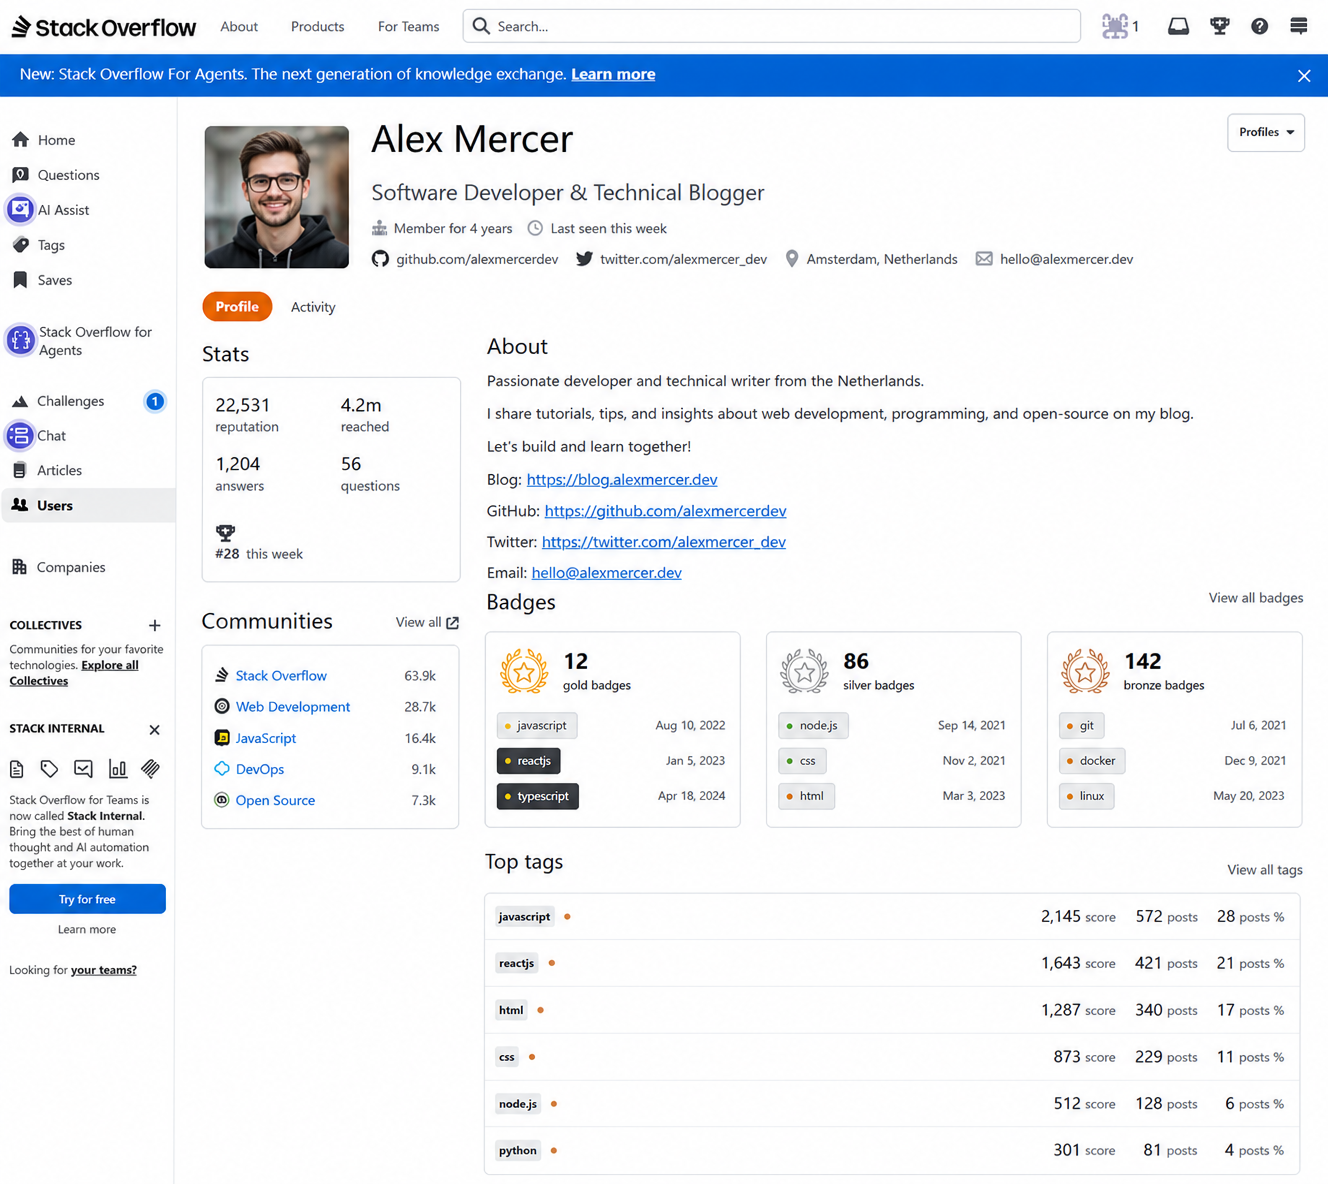
Task: Open View all communities link
Action: tap(427, 622)
